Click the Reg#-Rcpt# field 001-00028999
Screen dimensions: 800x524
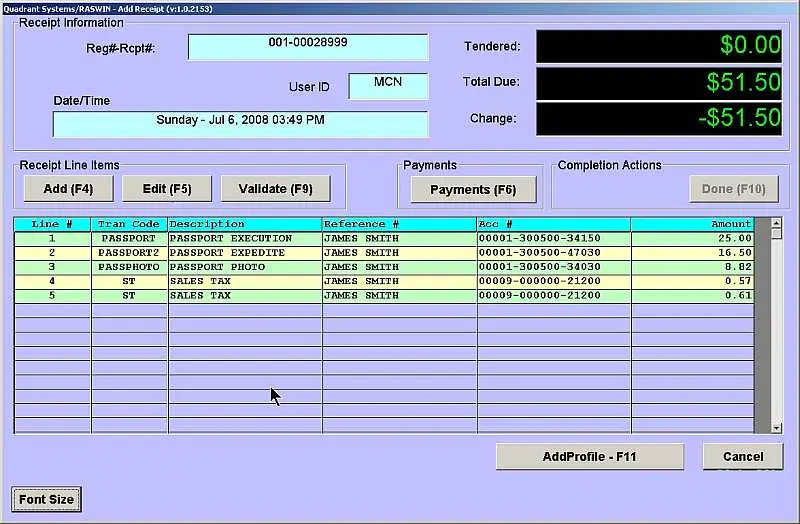pos(308,47)
